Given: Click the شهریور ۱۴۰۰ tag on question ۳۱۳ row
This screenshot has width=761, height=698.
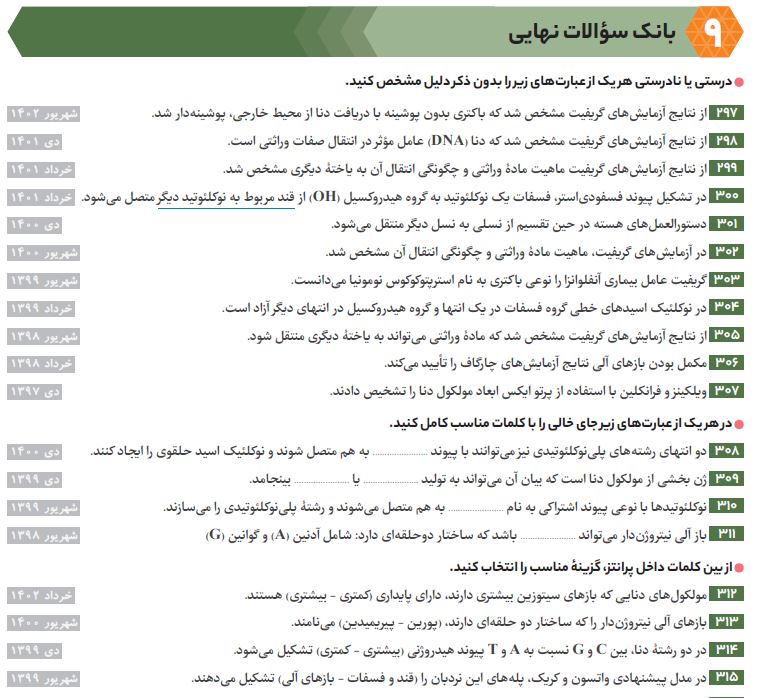Looking at the screenshot, I should [x=44, y=623].
